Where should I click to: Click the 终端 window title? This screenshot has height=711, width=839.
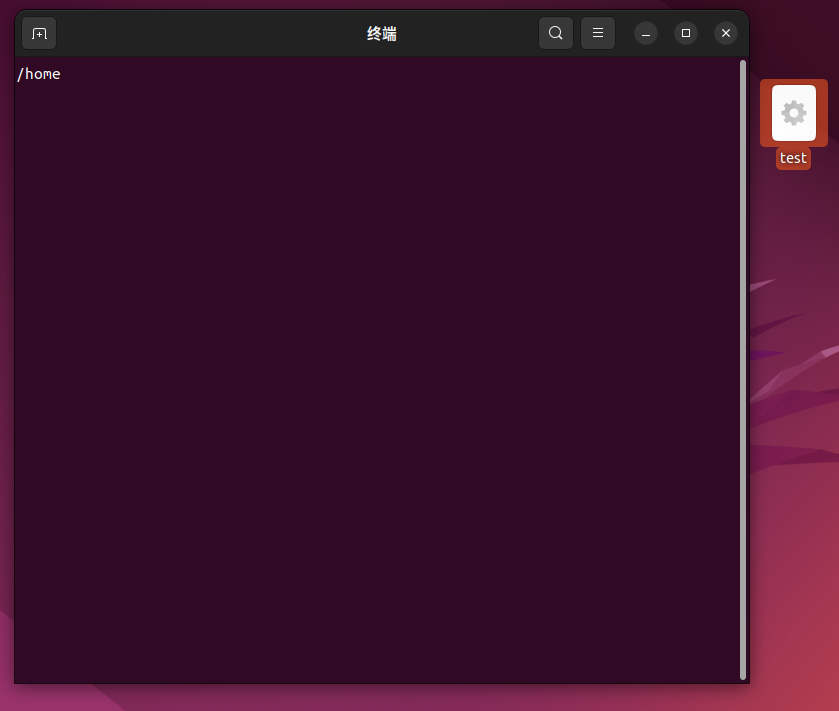(x=382, y=34)
